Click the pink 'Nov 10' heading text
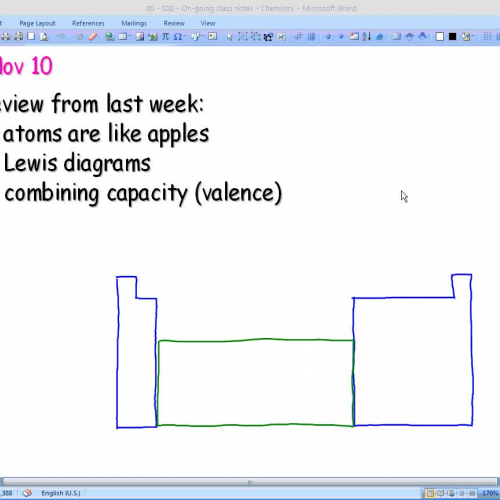Viewport: 500px width, 500px height. point(26,66)
